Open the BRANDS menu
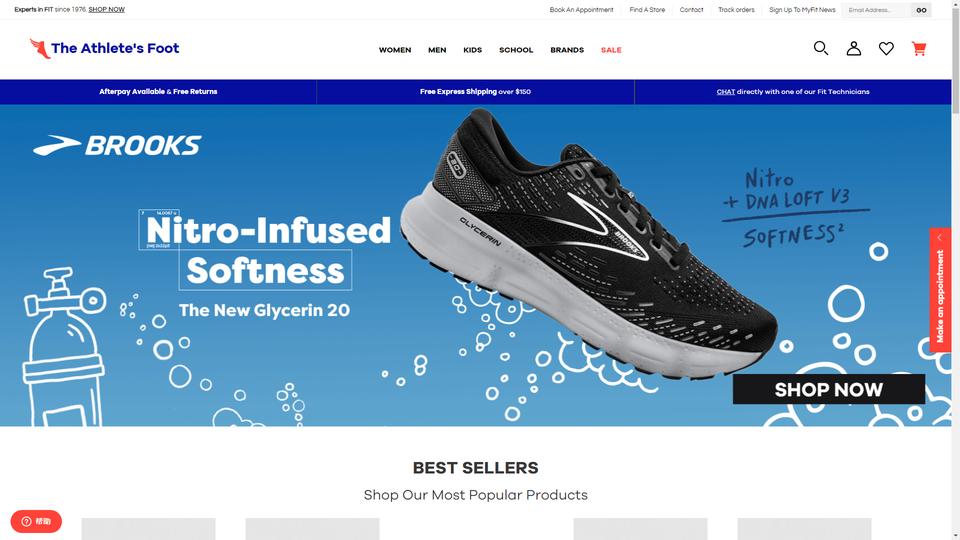The height and width of the screenshot is (540, 960). pyautogui.click(x=567, y=50)
